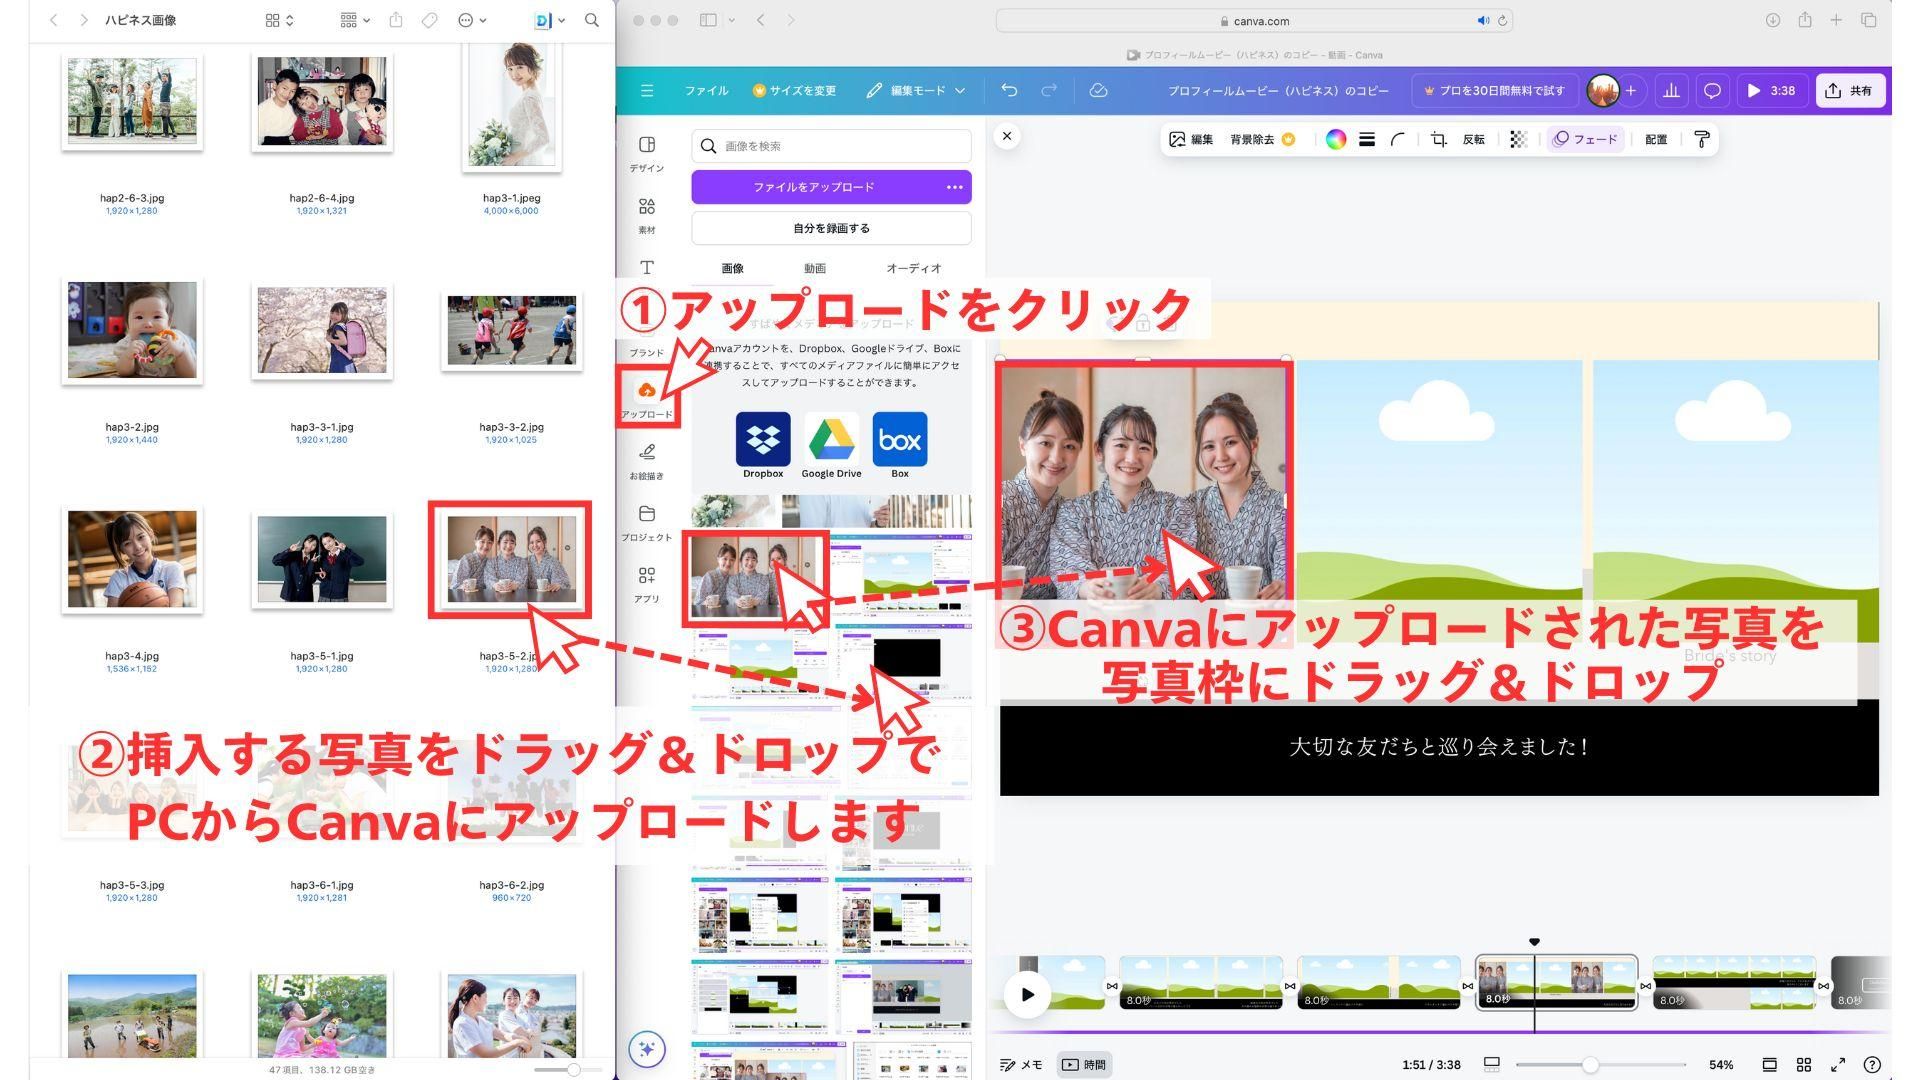The image size is (1920, 1080).
Task: Switch to grid view of pages
Action: [1804, 1064]
